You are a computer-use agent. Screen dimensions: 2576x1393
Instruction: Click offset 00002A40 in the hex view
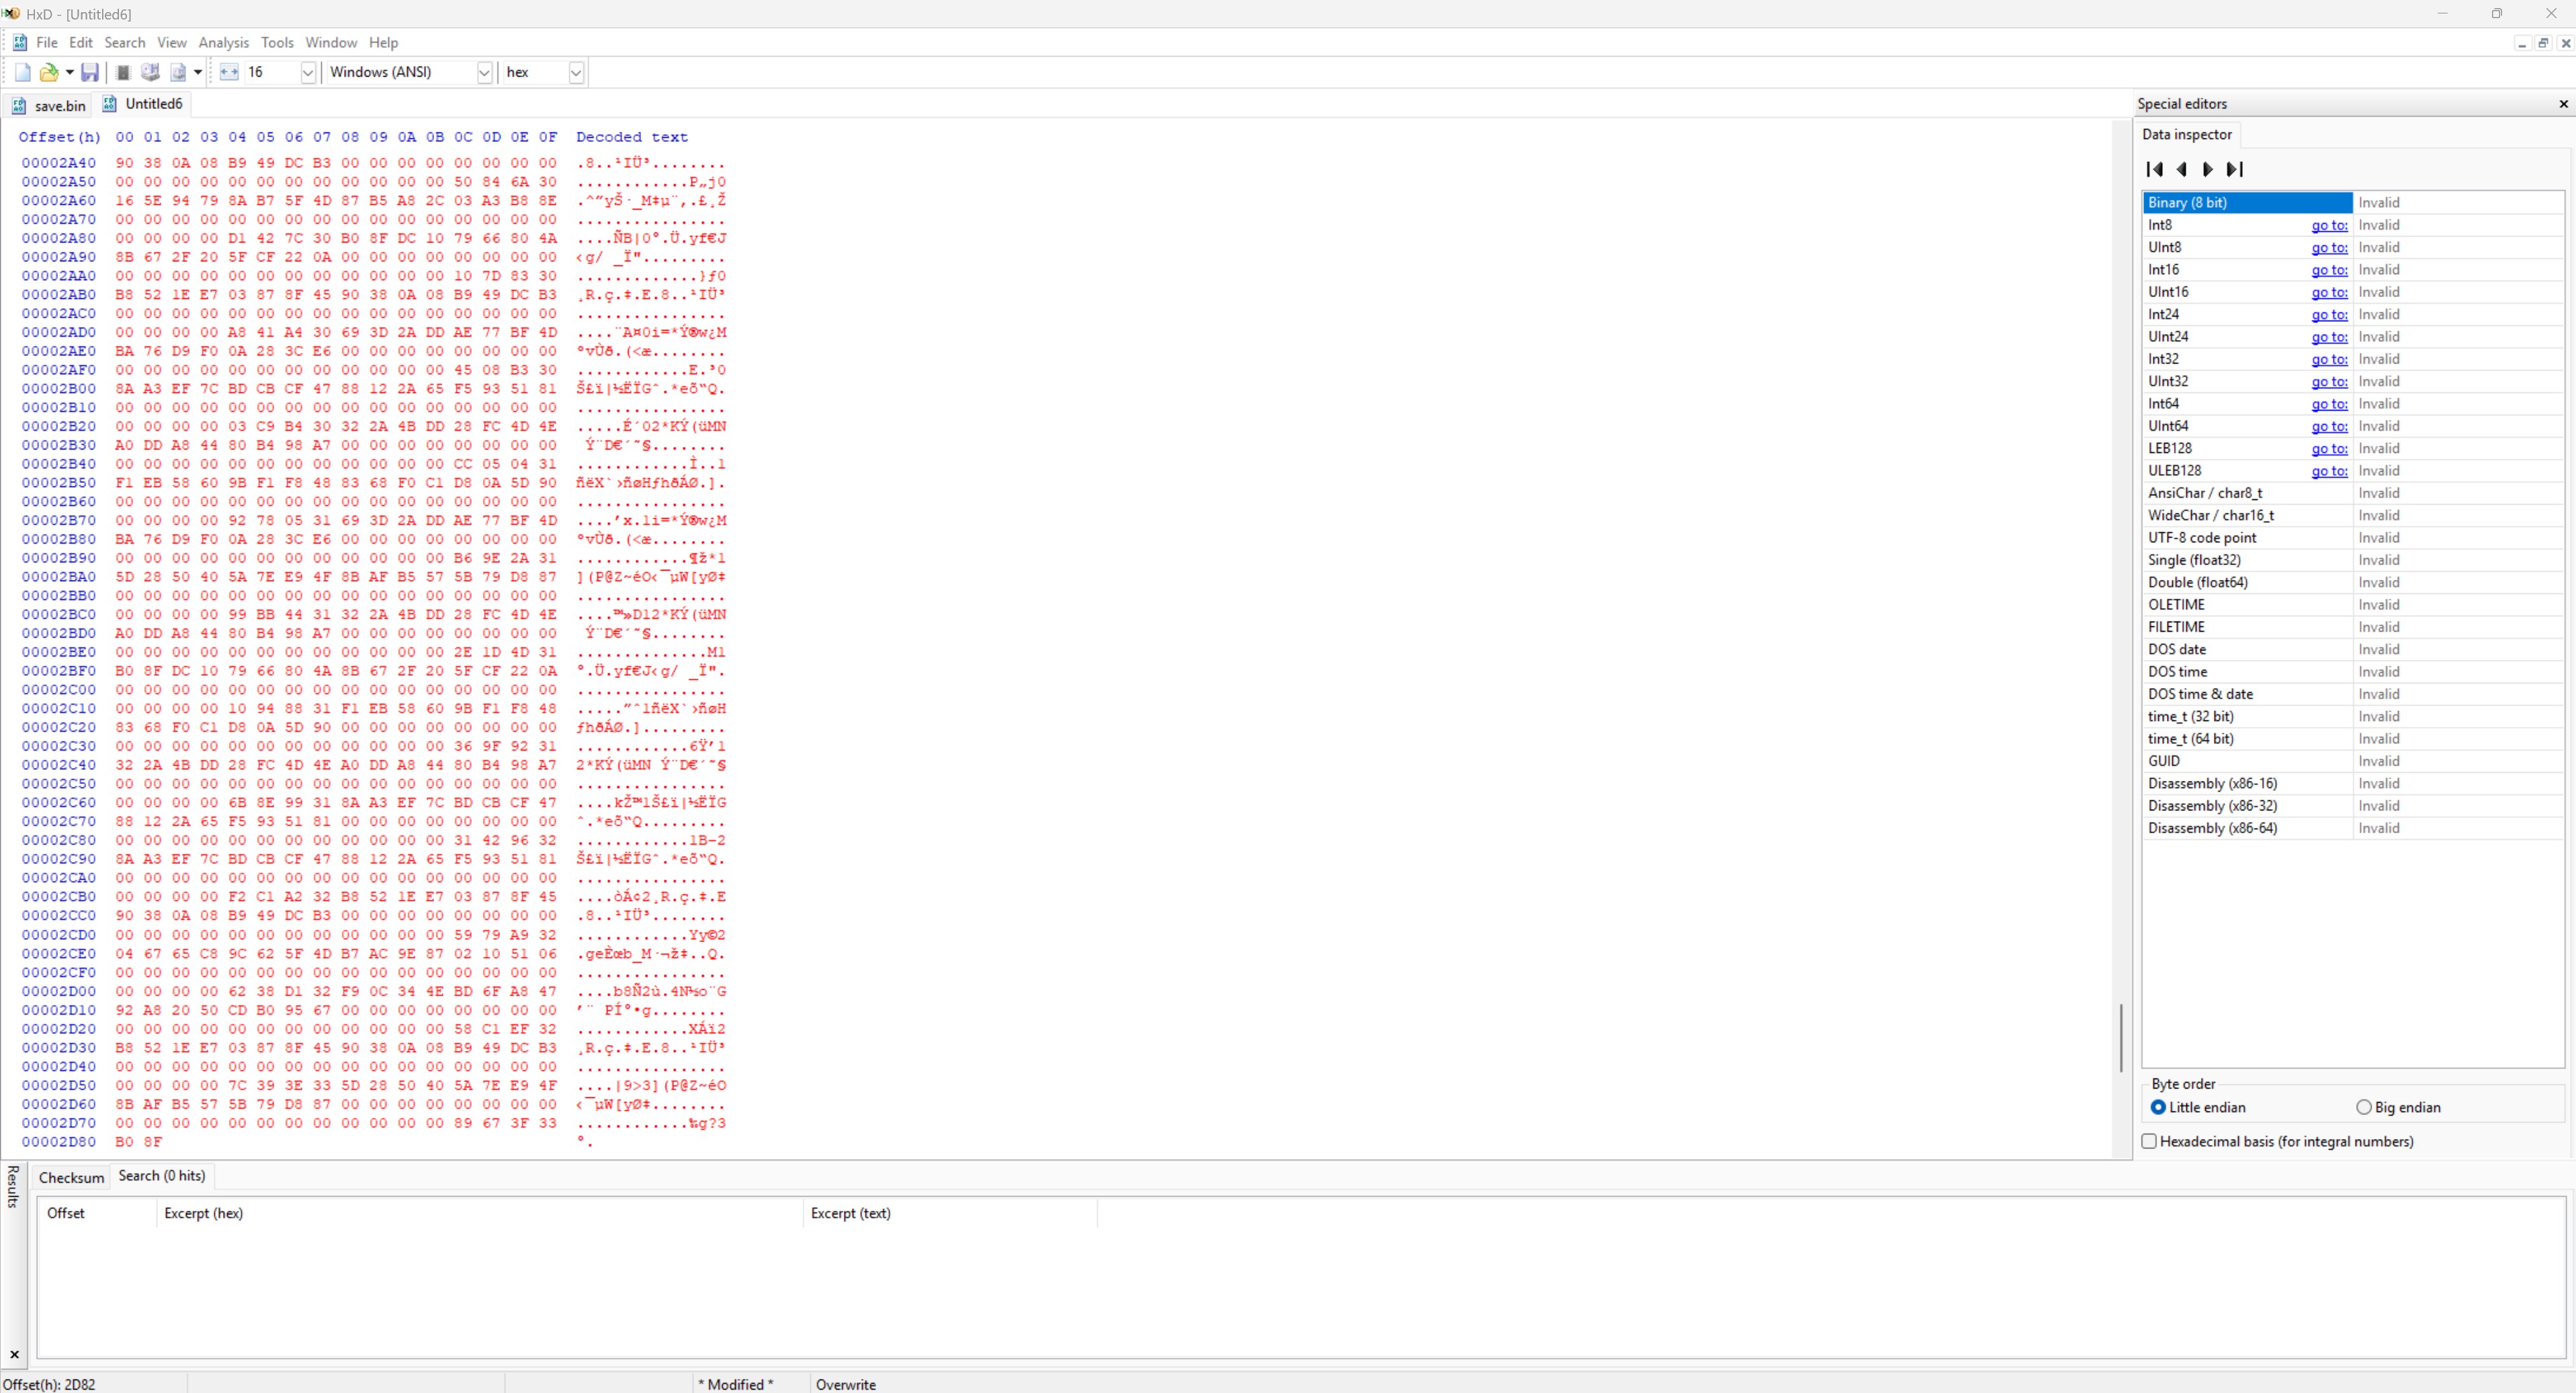59,163
